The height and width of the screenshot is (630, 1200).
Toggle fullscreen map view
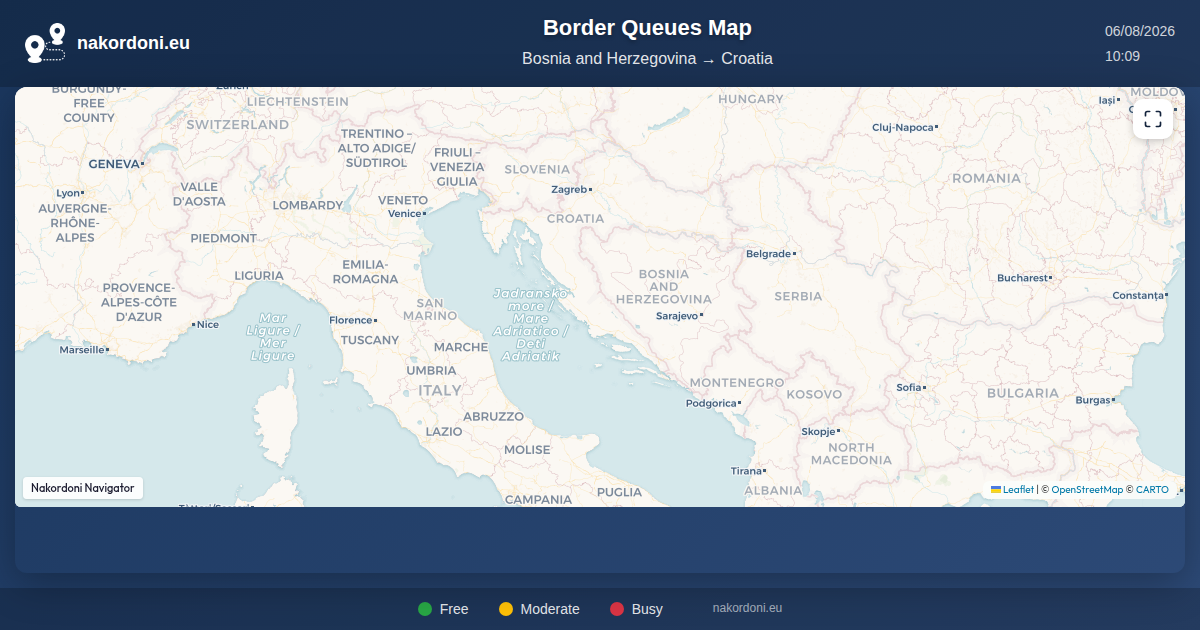pos(1153,119)
